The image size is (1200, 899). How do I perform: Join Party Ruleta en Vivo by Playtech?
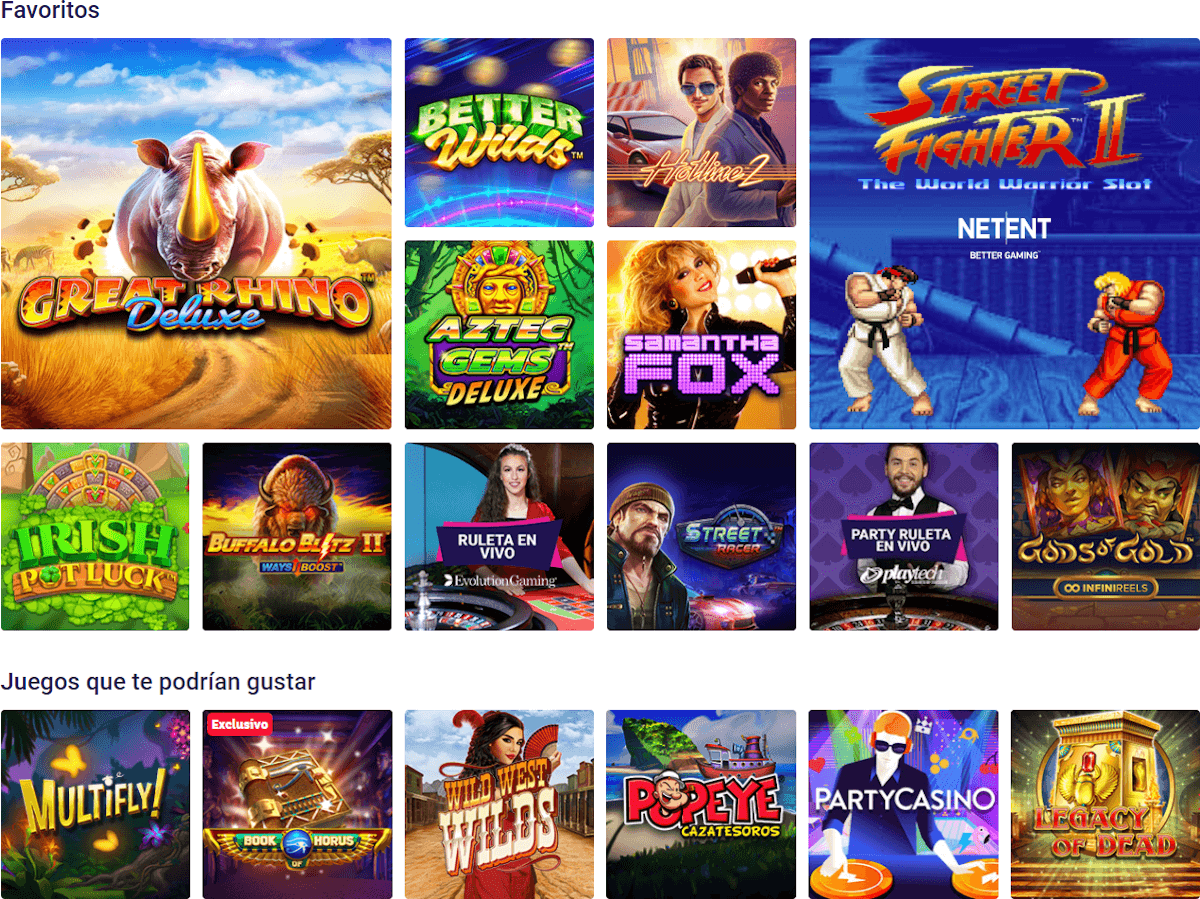[904, 537]
